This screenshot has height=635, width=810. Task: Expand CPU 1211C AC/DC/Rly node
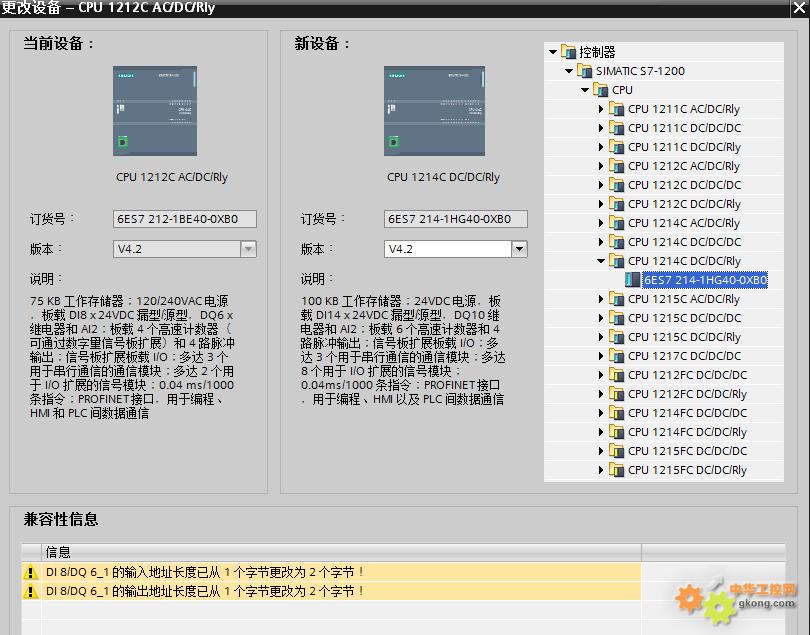601,109
